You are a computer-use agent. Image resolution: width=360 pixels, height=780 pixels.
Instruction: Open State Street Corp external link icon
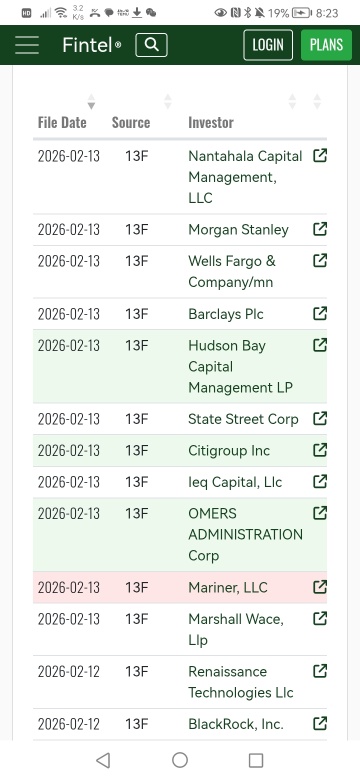(320, 418)
